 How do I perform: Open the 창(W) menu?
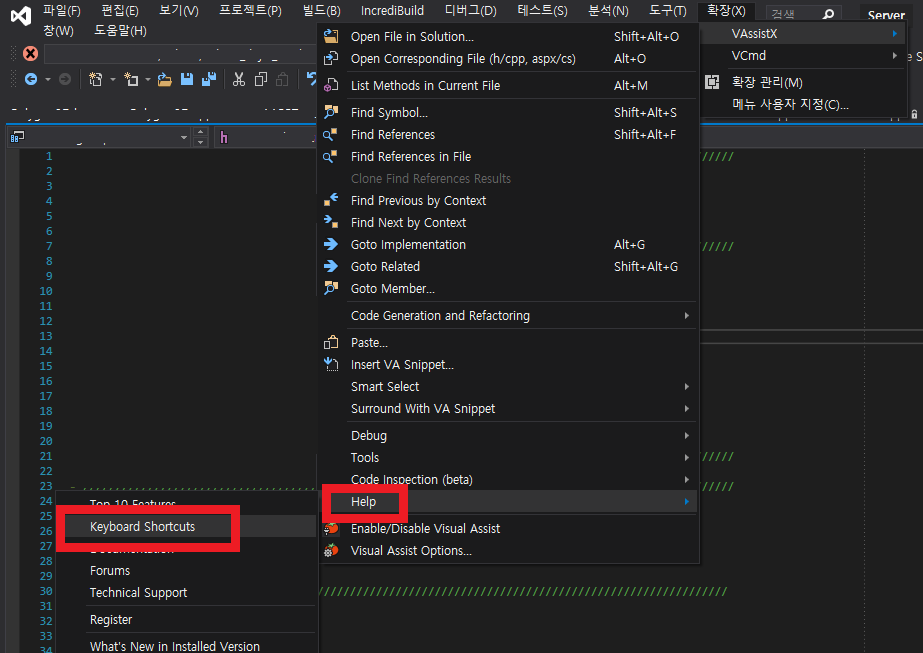point(58,31)
